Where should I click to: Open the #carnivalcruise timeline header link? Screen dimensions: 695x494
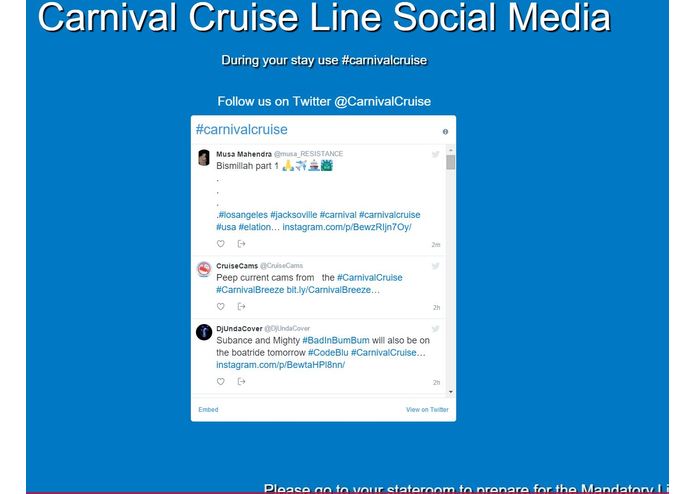pyautogui.click(x=242, y=129)
